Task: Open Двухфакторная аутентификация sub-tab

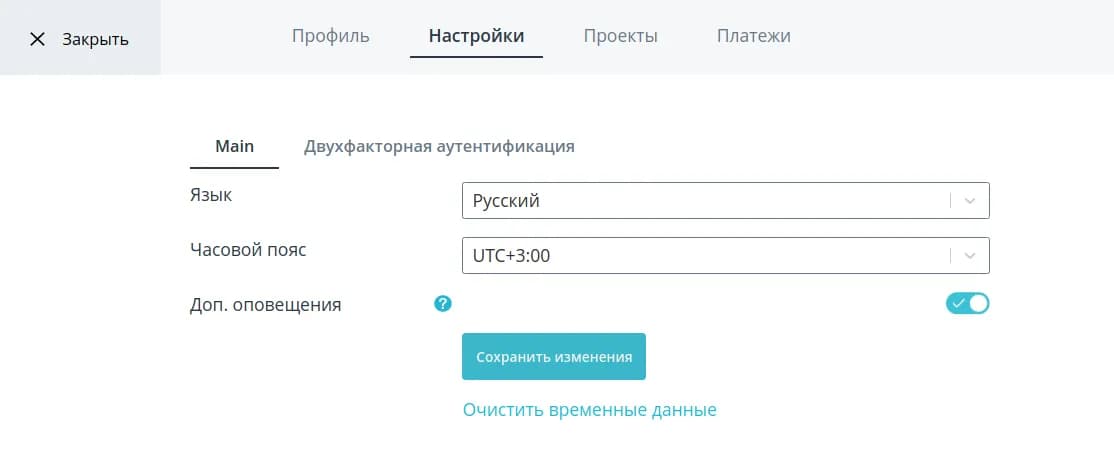Action: 439,146
